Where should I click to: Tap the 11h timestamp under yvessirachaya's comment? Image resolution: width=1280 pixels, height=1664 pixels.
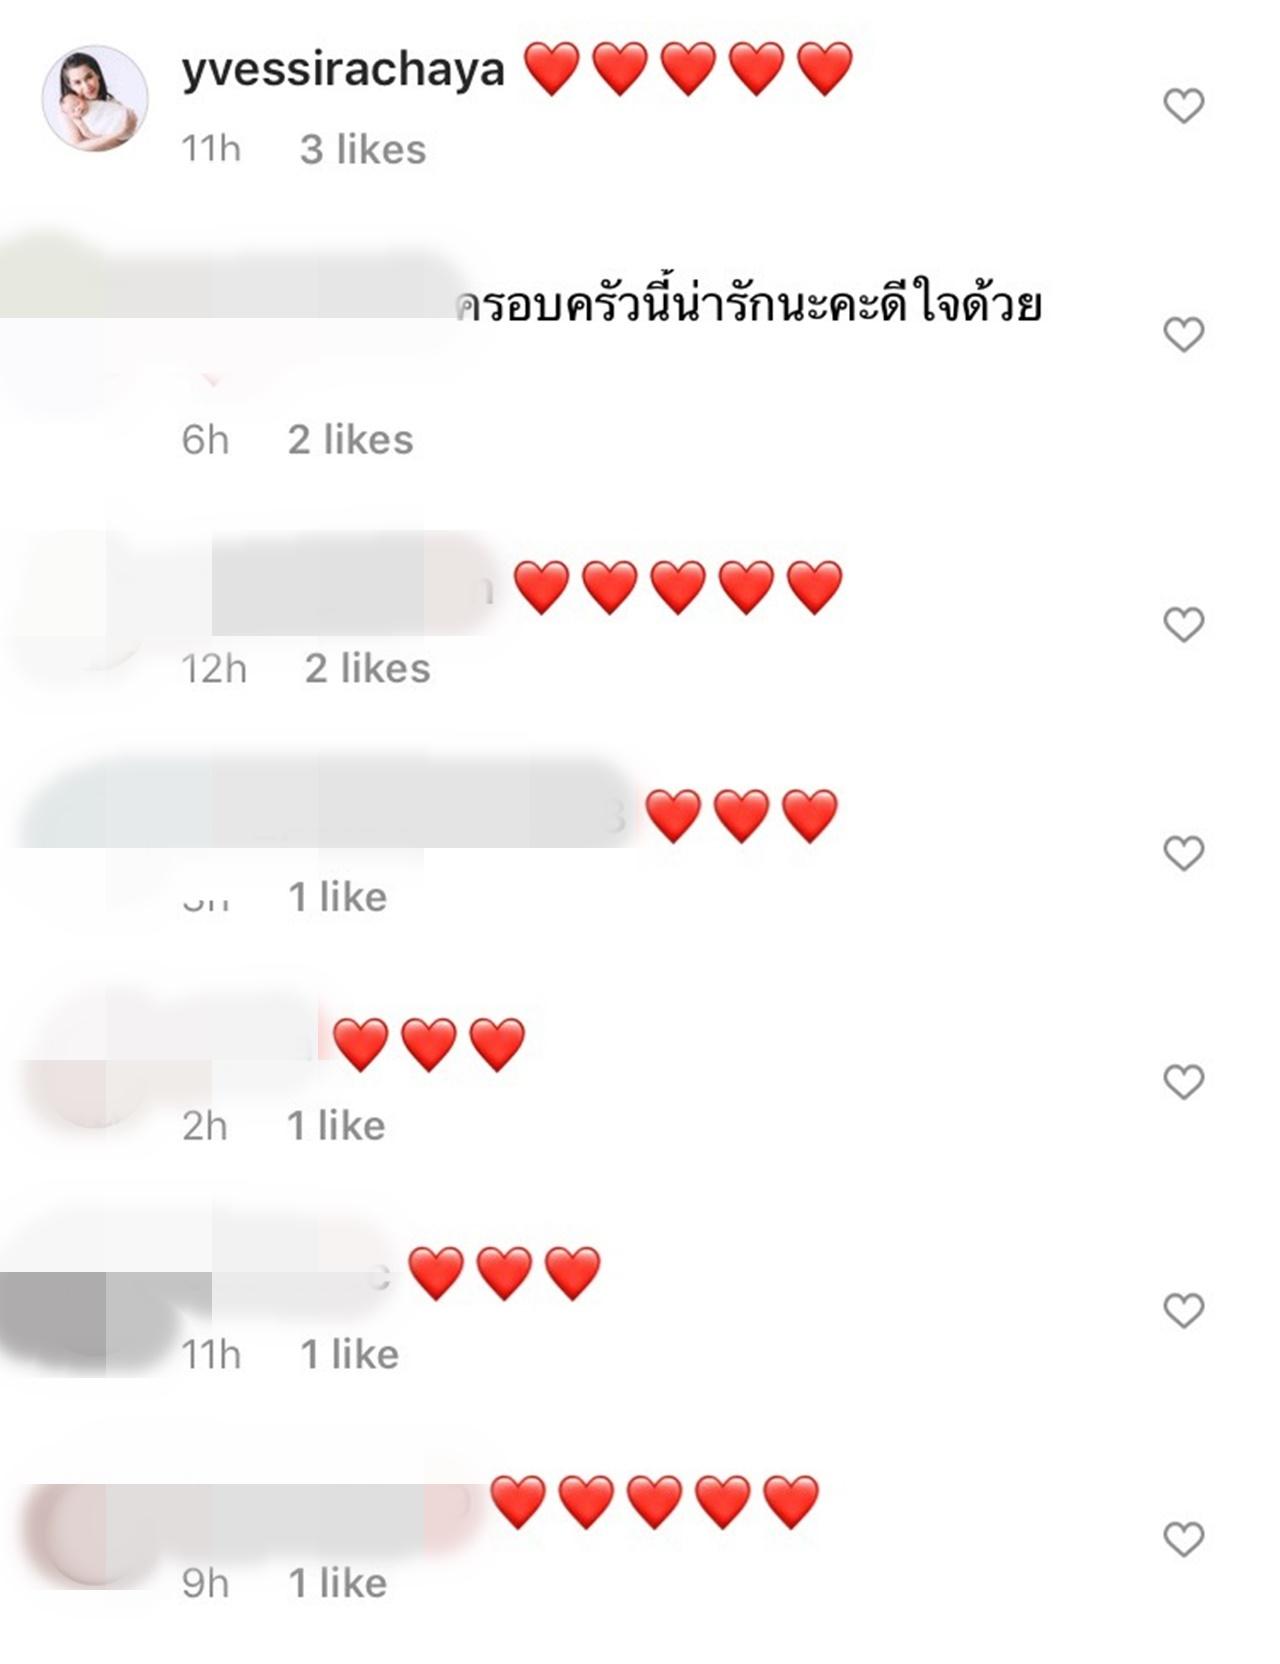(x=211, y=150)
